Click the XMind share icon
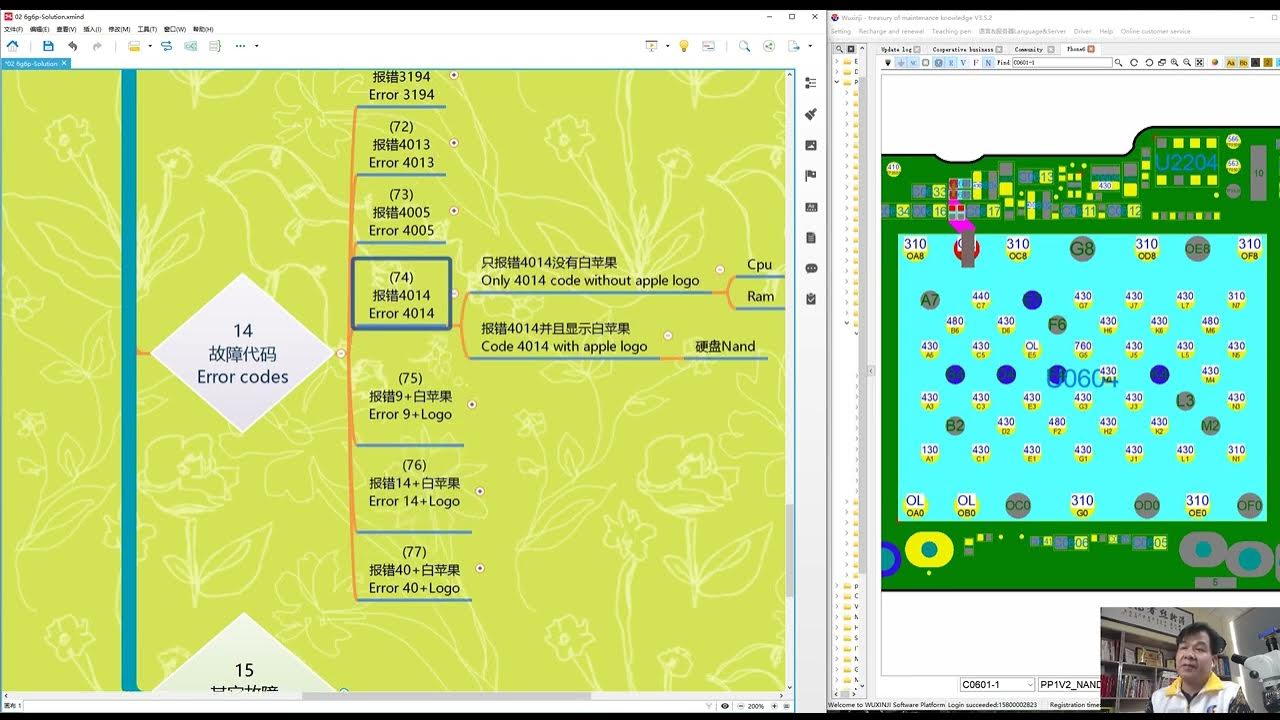The height and width of the screenshot is (720, 1280). [768, 46]
